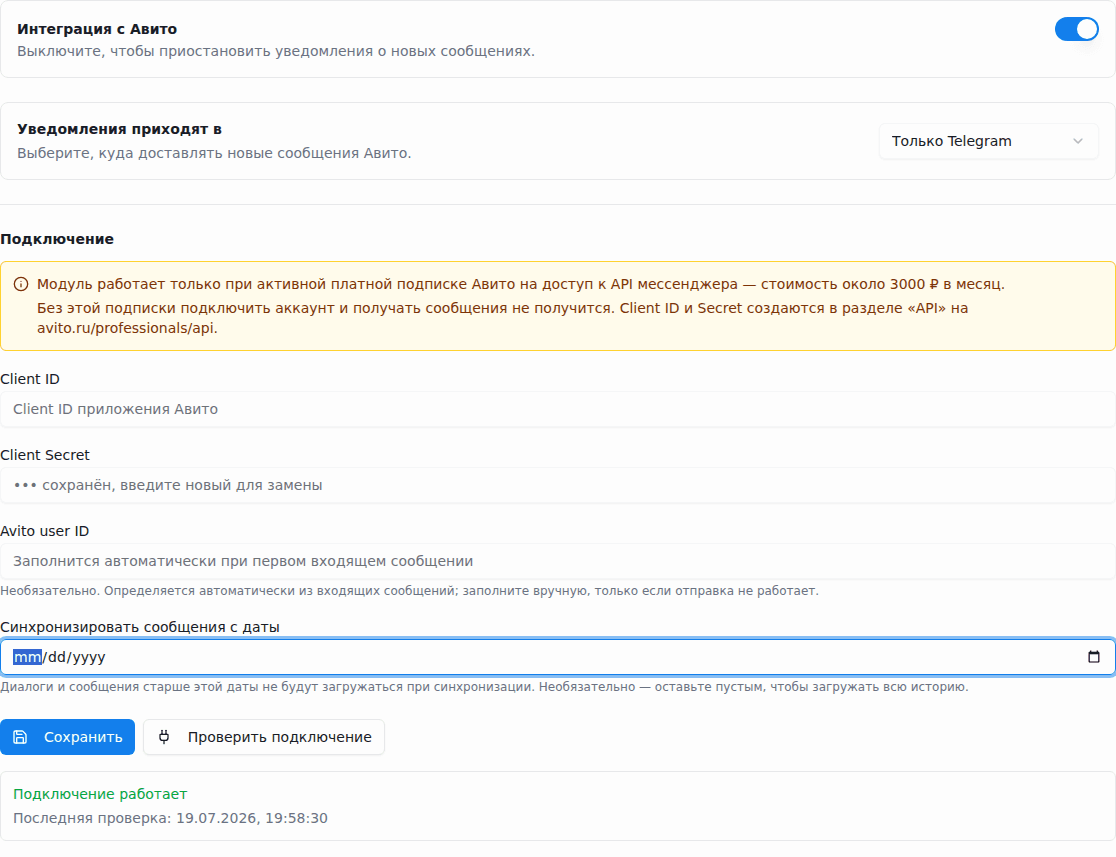The width and height of the screenshot is (1116, 857).
Task: Click the chevron in the Telegram dropdown
Action: coord(1078,141)
